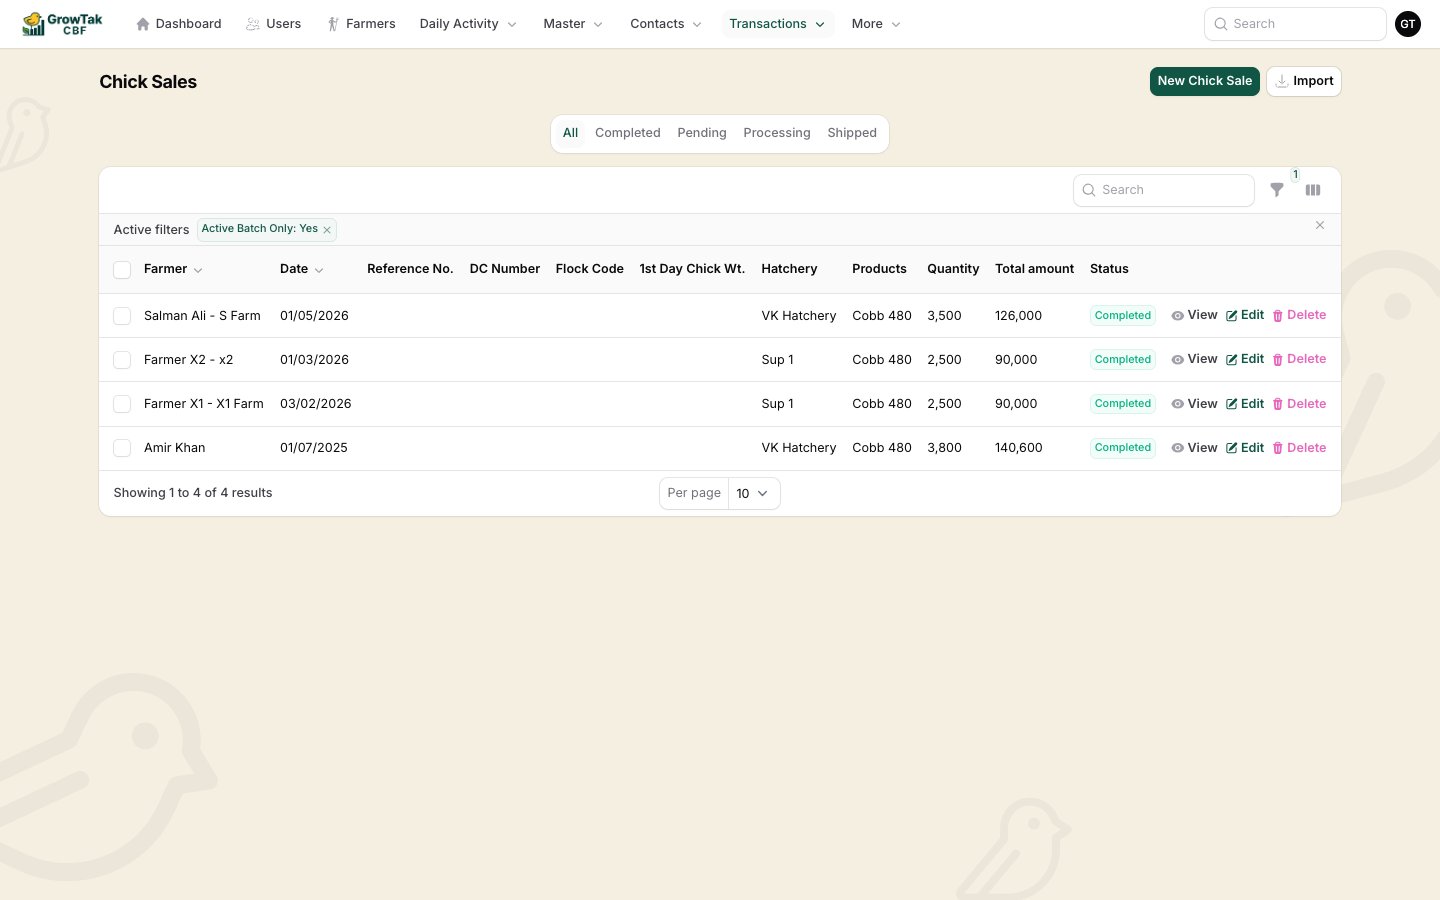Click the New Chick Sale button
1440x900 pixels.
click(1205, 81)
